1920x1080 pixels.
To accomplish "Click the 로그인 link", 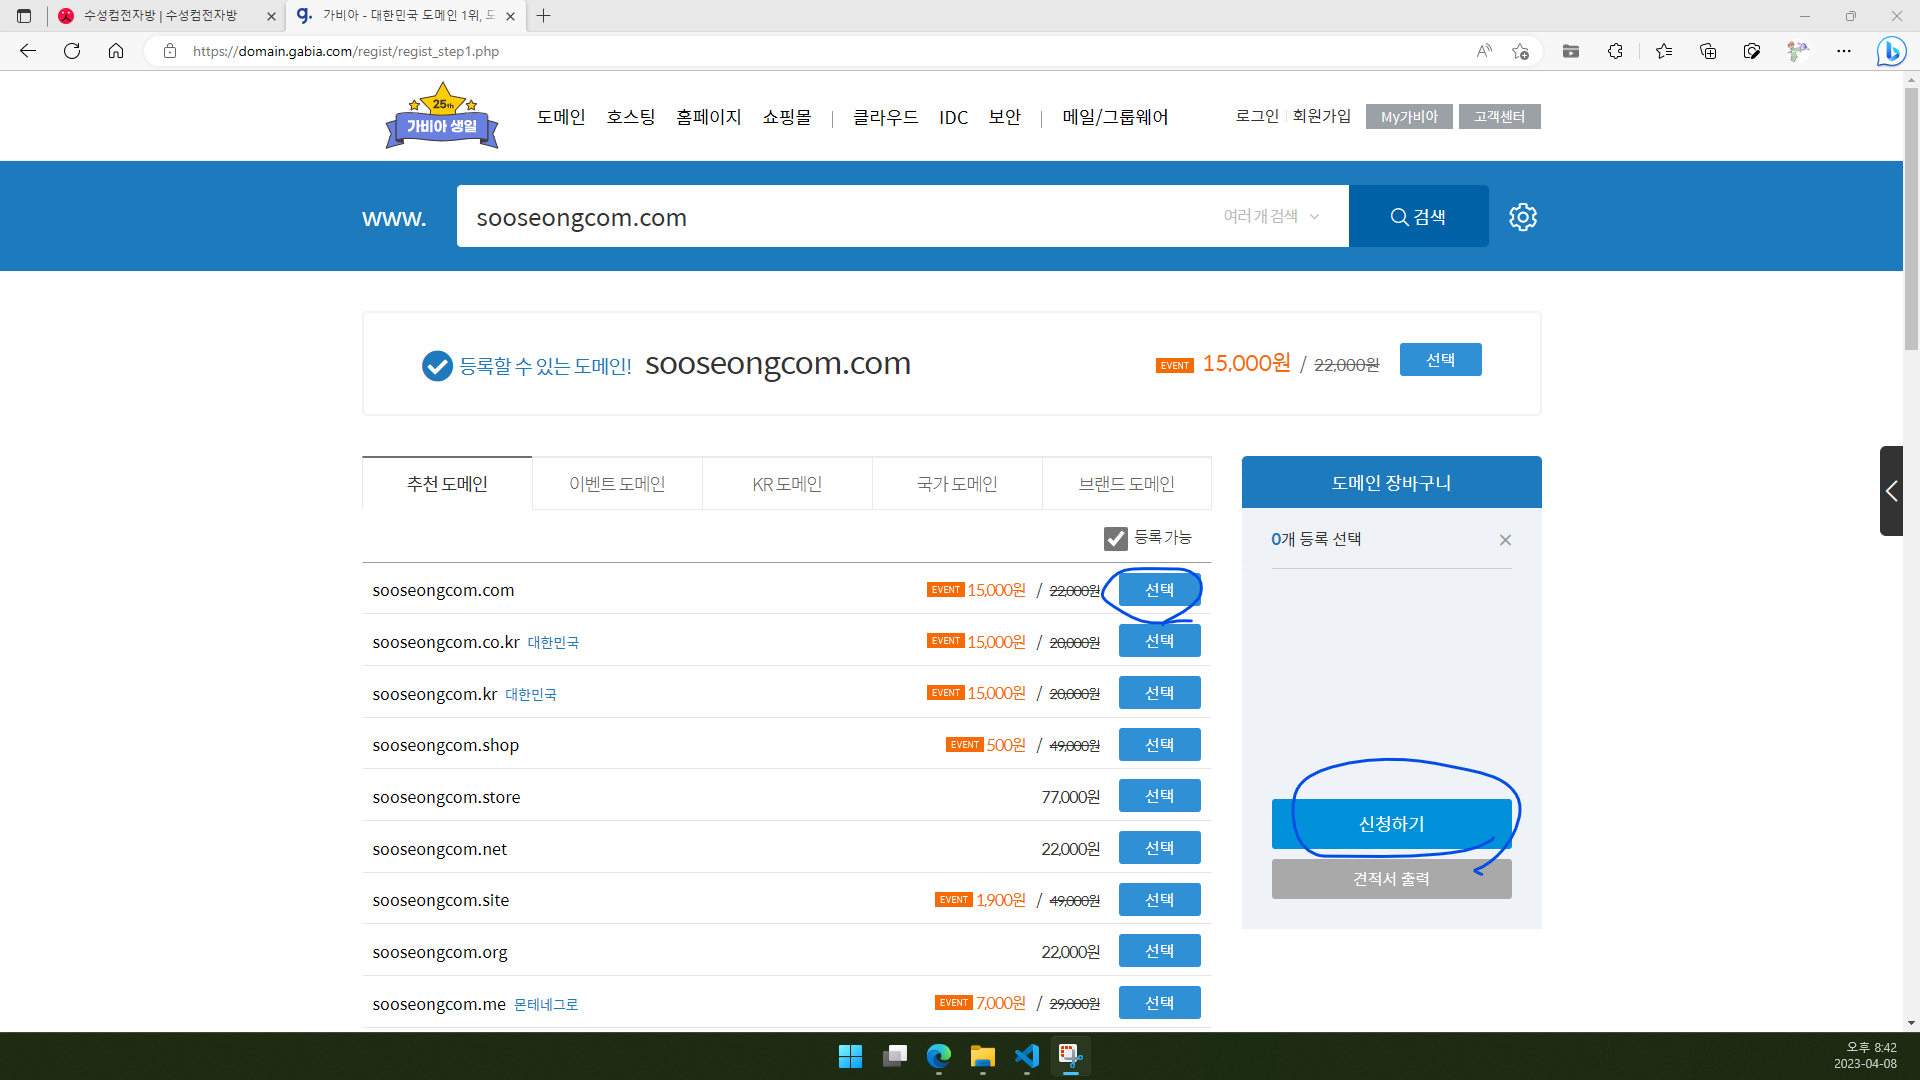I will pyautogui.click(x=1257, y=116).
